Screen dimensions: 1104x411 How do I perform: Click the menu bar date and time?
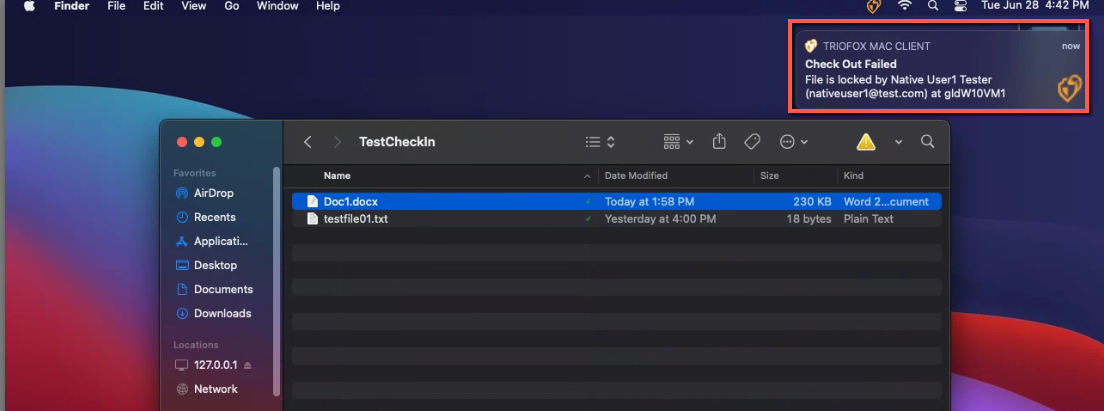tap(1035, 6)
